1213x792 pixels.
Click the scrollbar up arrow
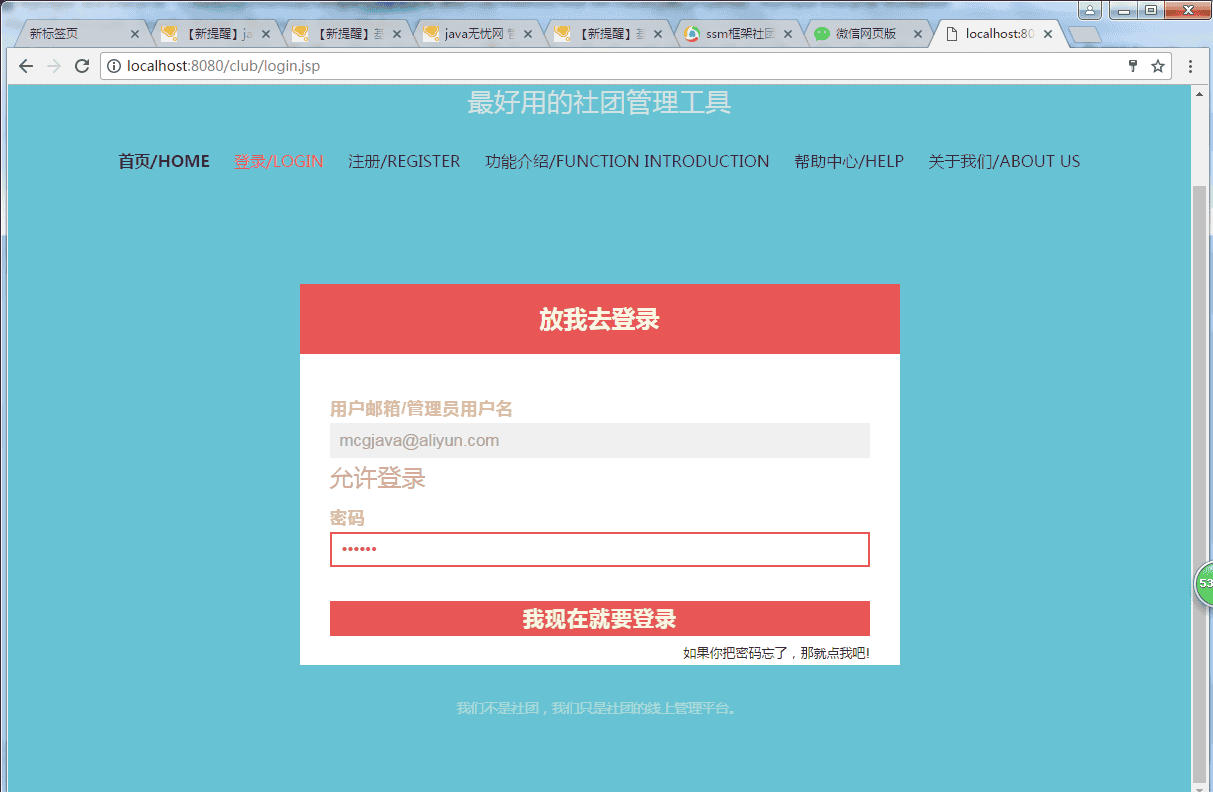(x=1200, y=94)
